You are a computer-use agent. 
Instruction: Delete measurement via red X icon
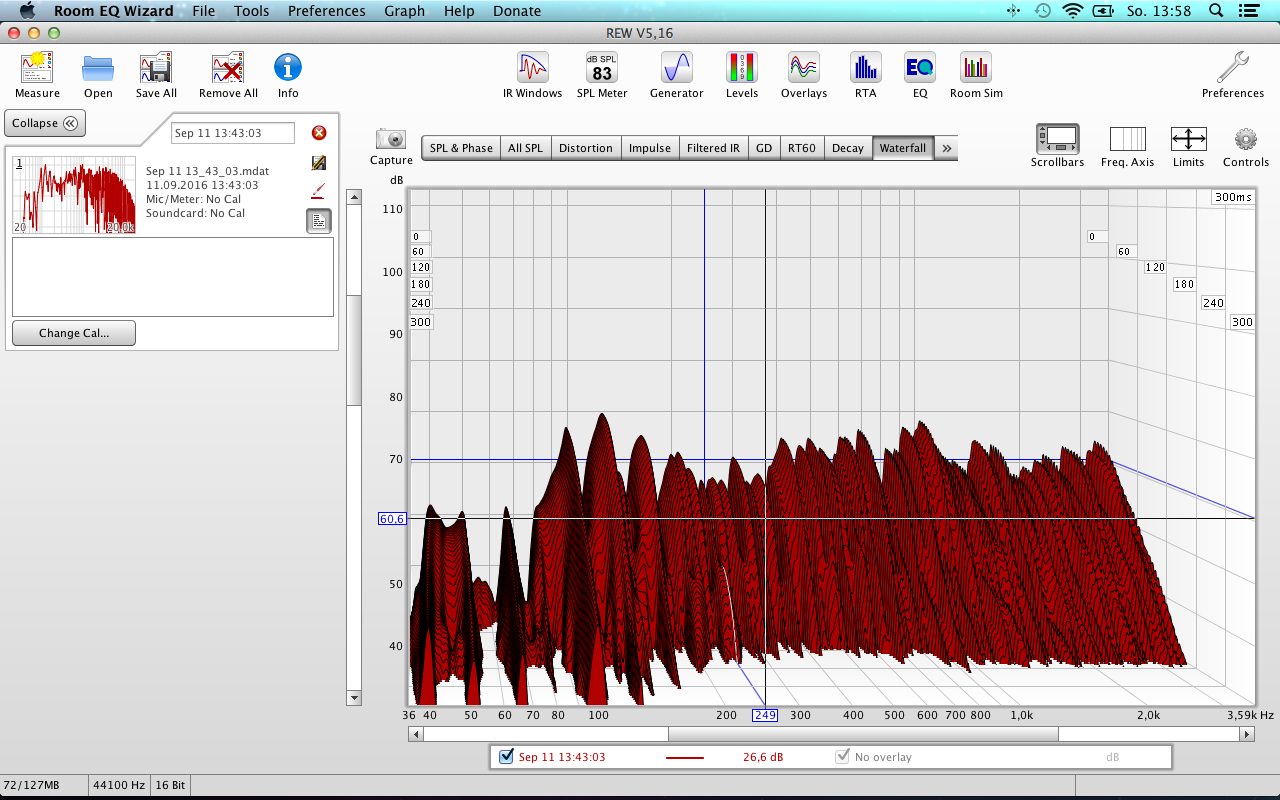click(319, 133)
